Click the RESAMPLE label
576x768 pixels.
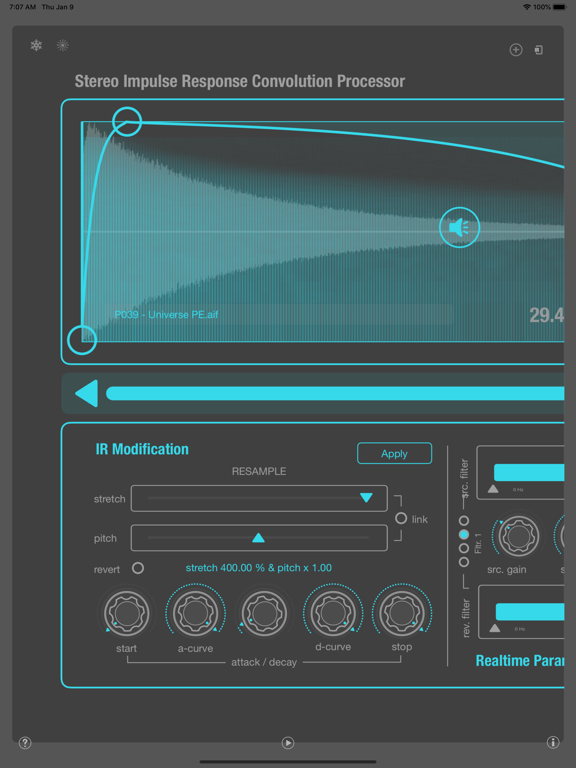pyautogui.click(x=259, y=471)
